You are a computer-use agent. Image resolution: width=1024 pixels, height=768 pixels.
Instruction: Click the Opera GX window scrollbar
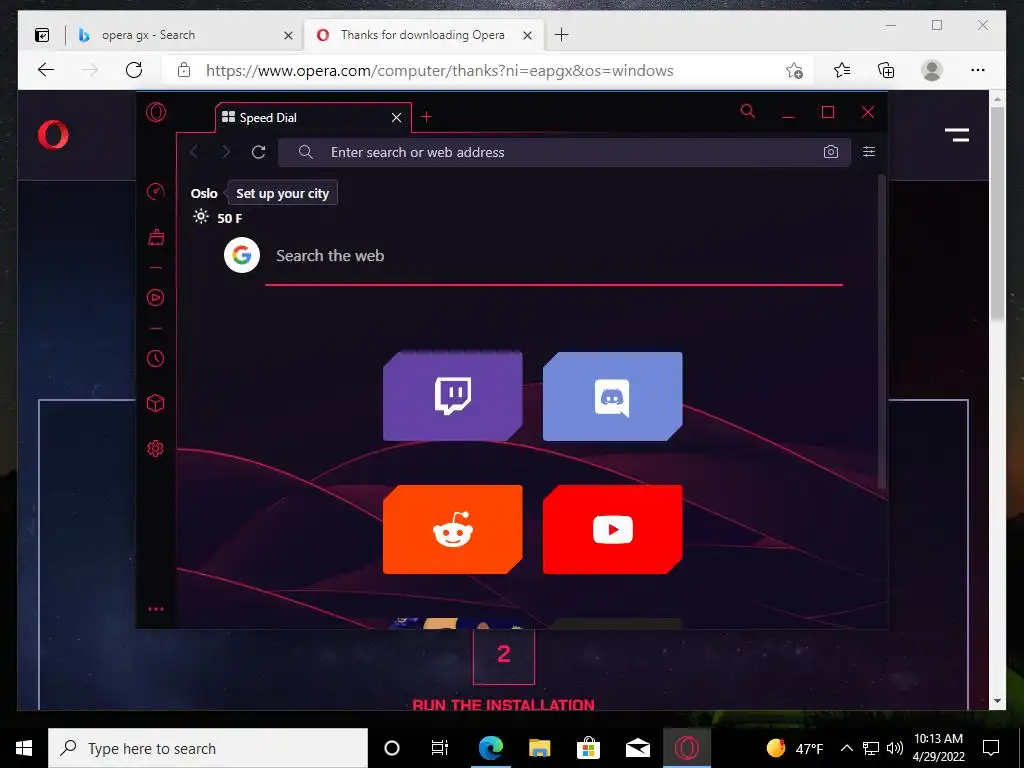[x=882, y=332]
